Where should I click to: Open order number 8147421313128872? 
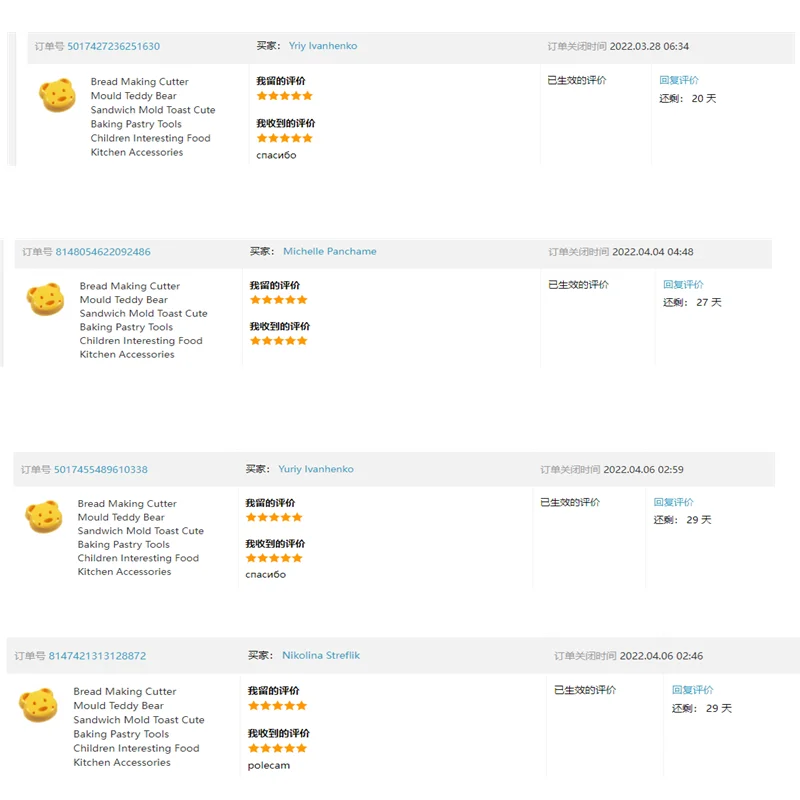pos(98,656)
